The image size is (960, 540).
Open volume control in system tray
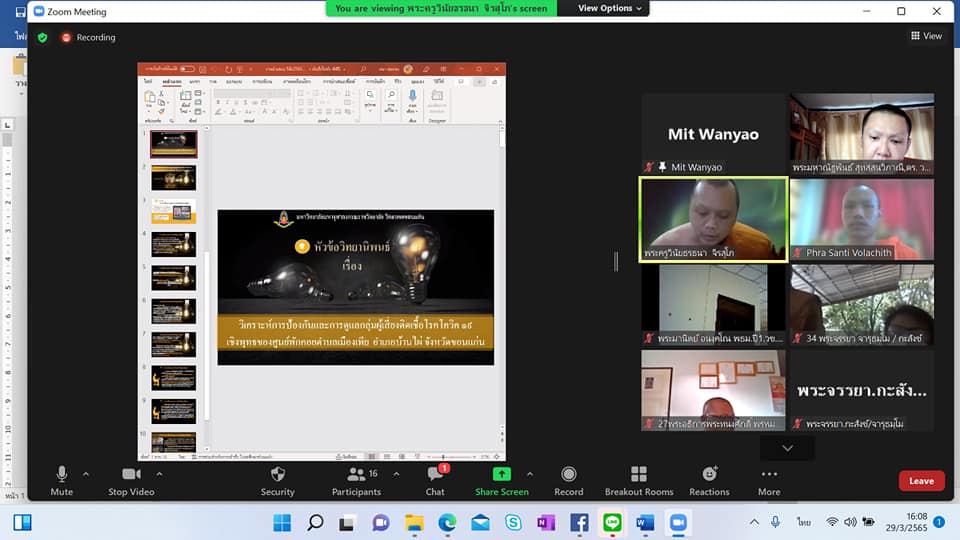[850, 522]
